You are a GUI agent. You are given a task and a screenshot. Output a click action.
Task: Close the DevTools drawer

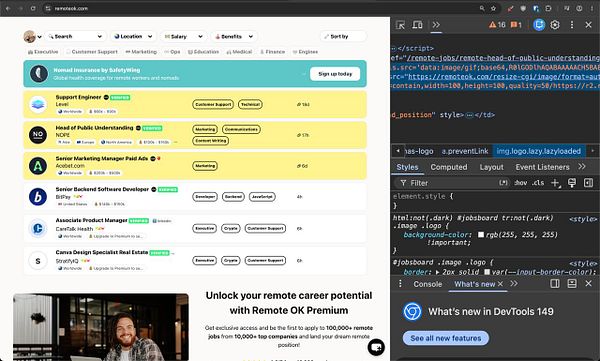(589, 284)
